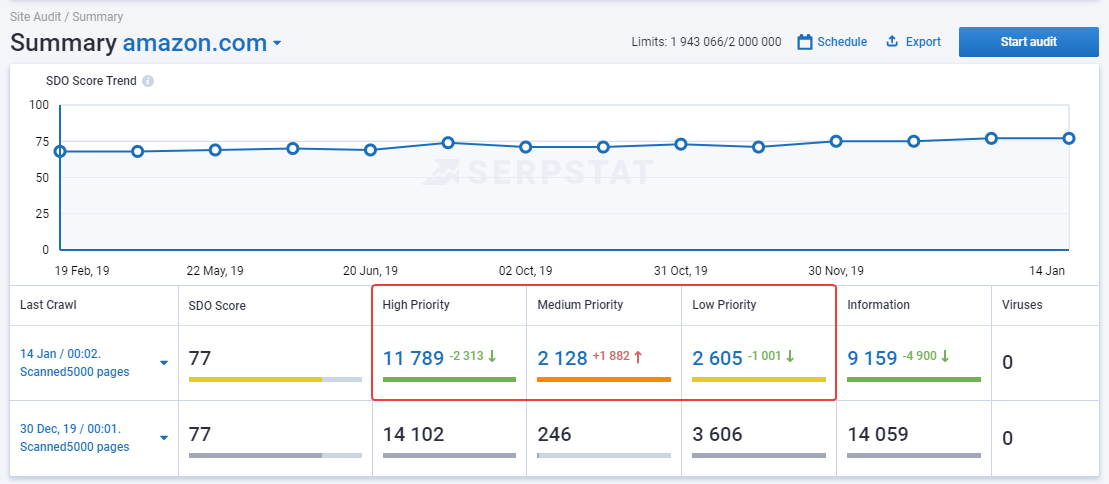Select the first chart point at 19 Feb, 19
The height and width of the screenshot is (484, 1109).
click(x=60, y=151)
